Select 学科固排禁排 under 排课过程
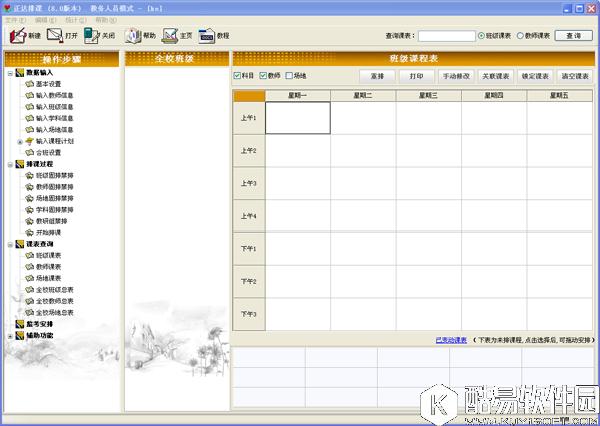The width and height of the screenshot is (600, 426). point(54,210)
